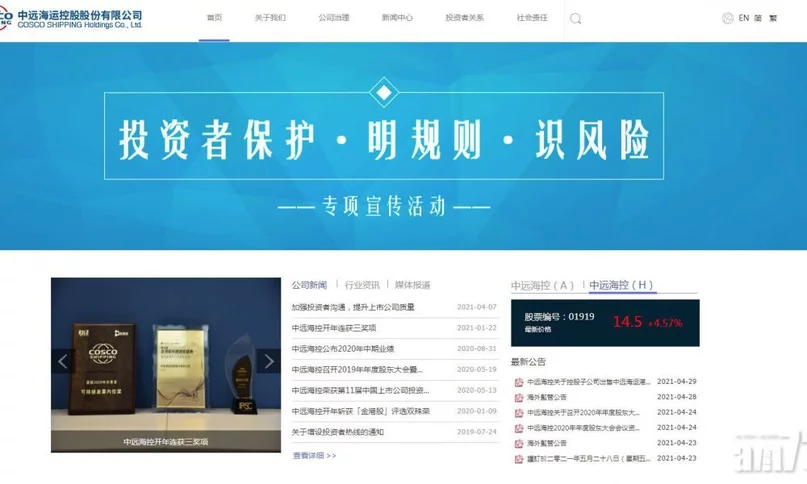Select the 公司新闻 tab
Viewport: 807px width, 484px height.
(x=309, y=285)
